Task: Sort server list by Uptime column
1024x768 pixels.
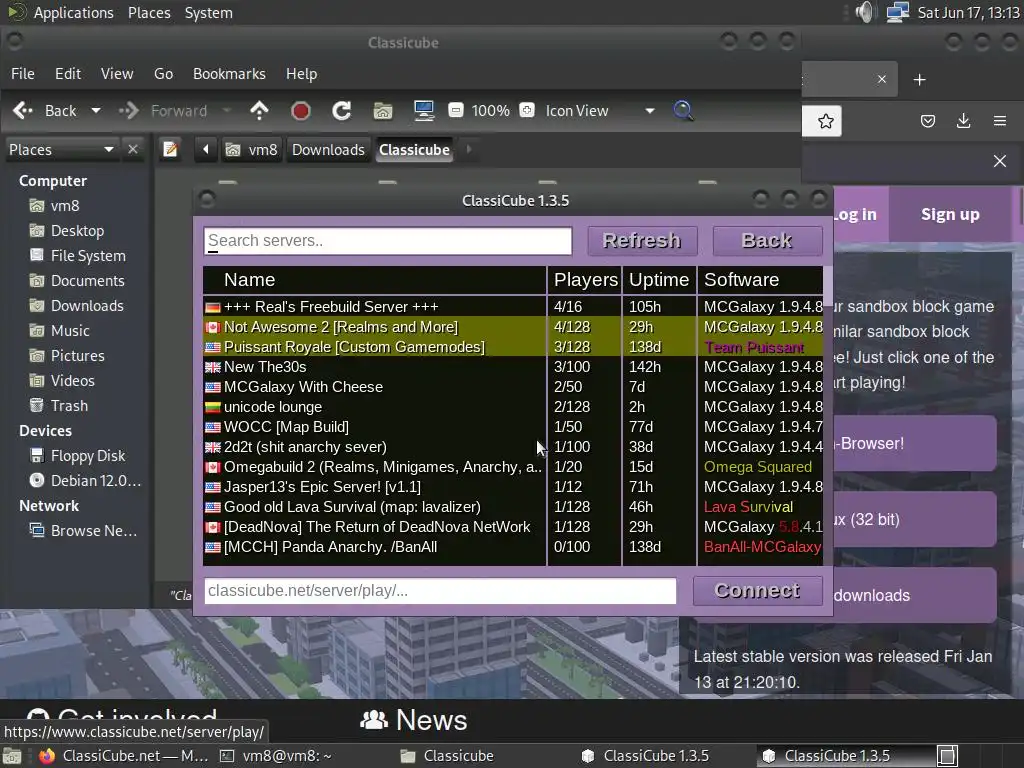Action: click(659, 280)
